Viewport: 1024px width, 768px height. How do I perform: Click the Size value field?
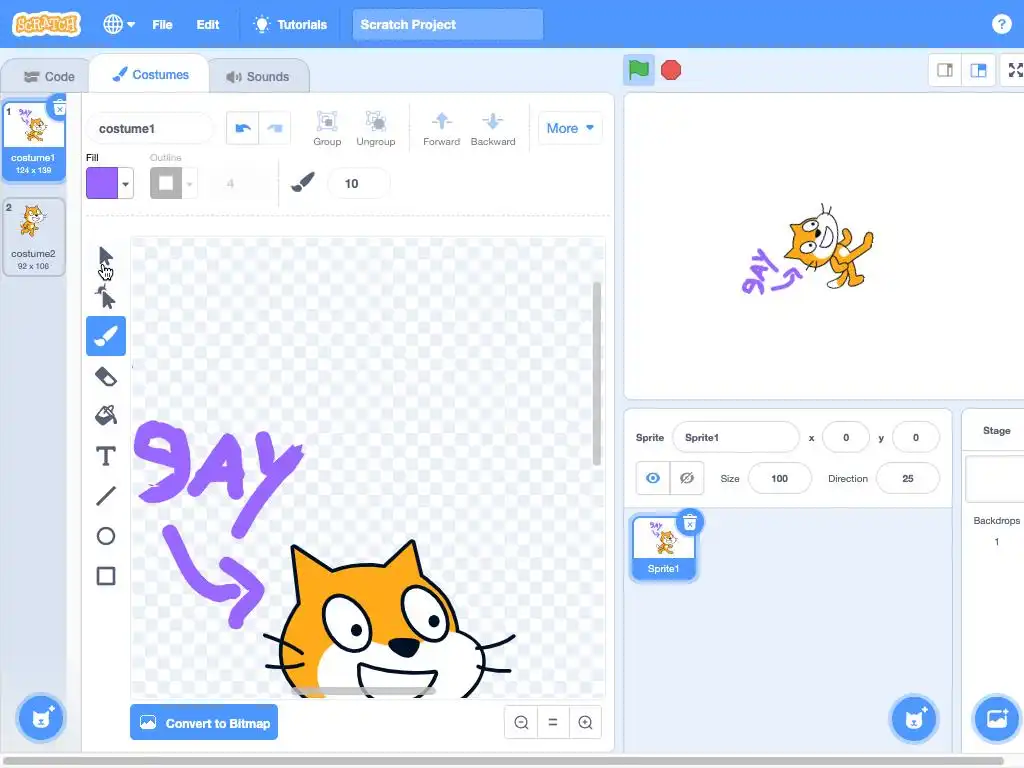point(779,478)
